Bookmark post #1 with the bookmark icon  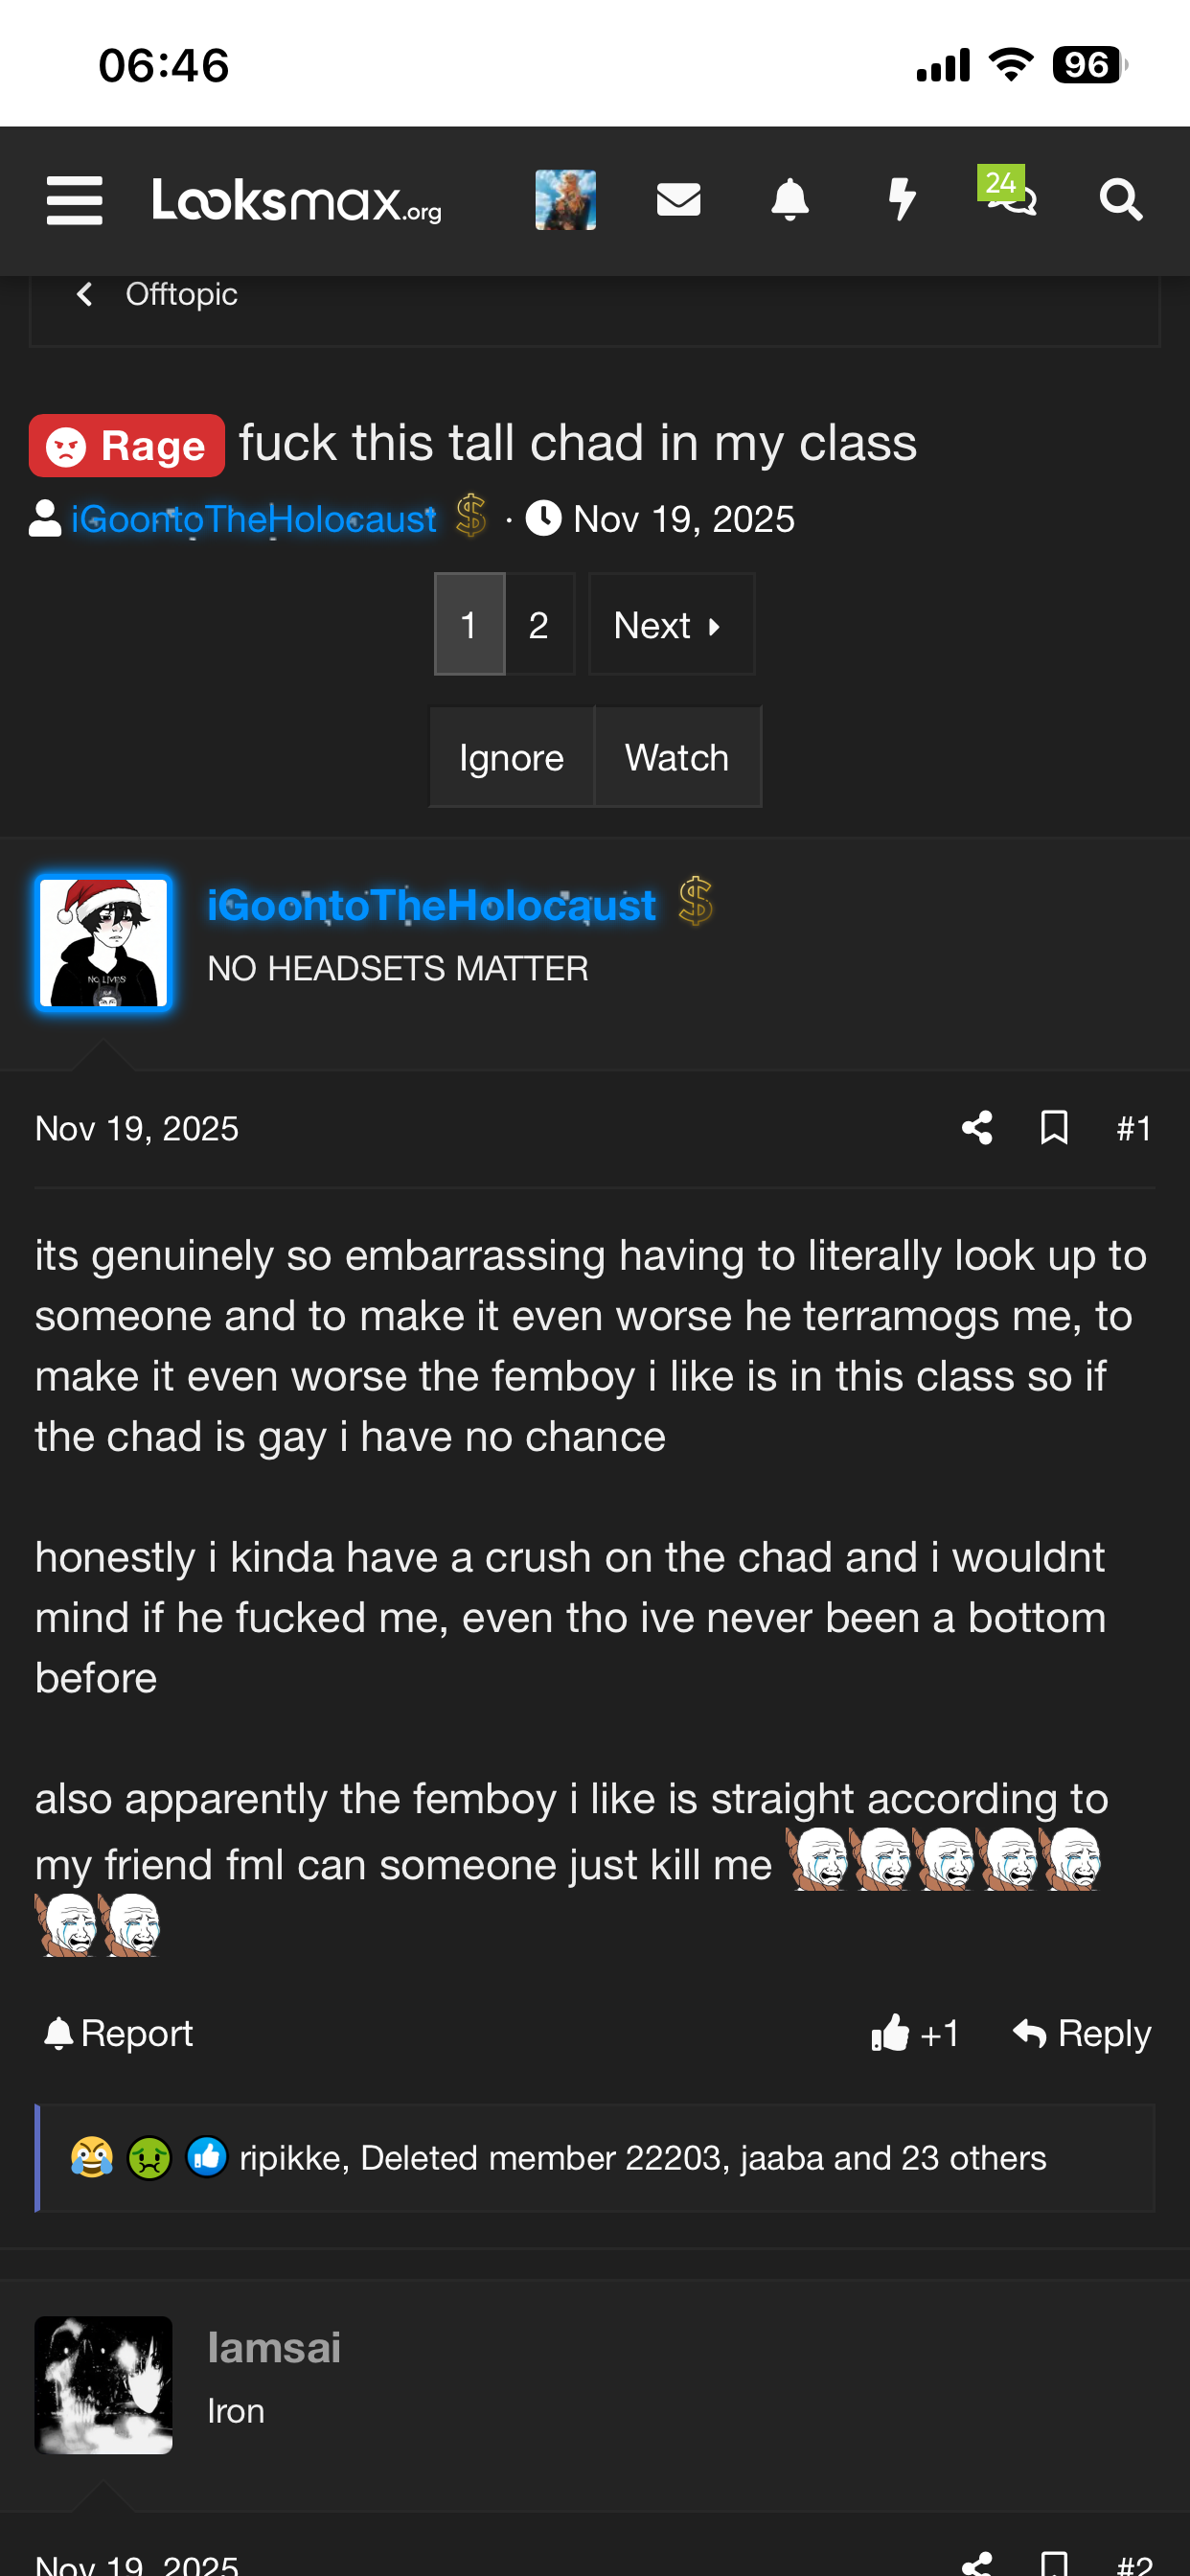1054,1128
